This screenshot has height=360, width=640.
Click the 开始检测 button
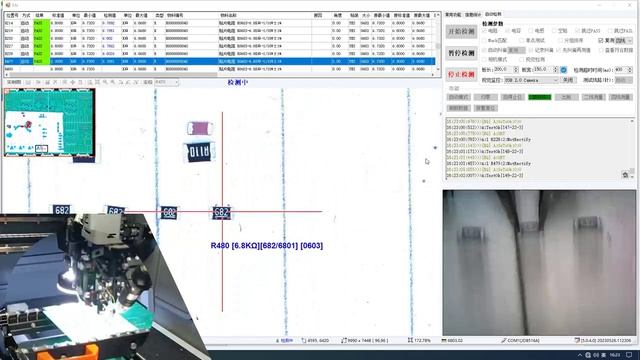[x=461, y=31]
